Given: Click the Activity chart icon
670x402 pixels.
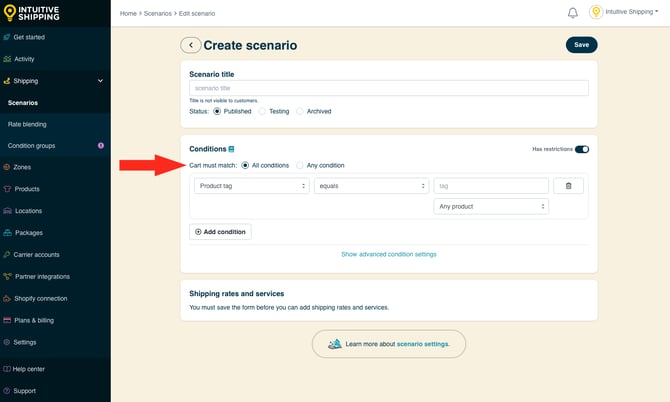Looking at the screenshot, I should [7, 59].
